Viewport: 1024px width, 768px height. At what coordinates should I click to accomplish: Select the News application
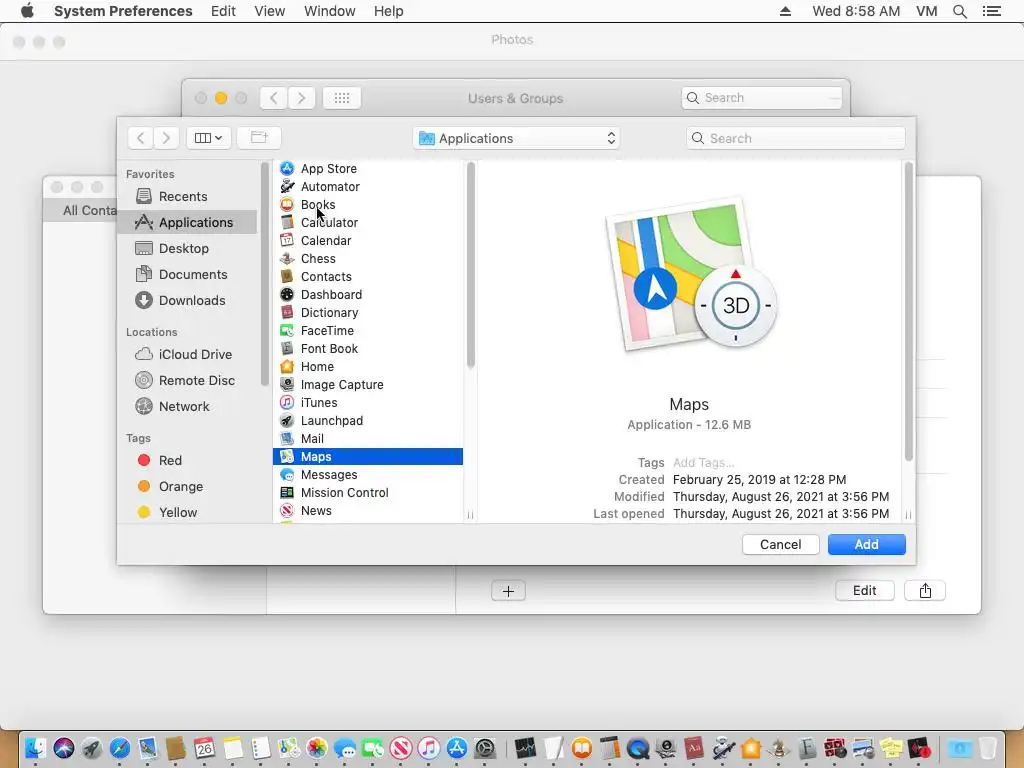tap(368, 511)
